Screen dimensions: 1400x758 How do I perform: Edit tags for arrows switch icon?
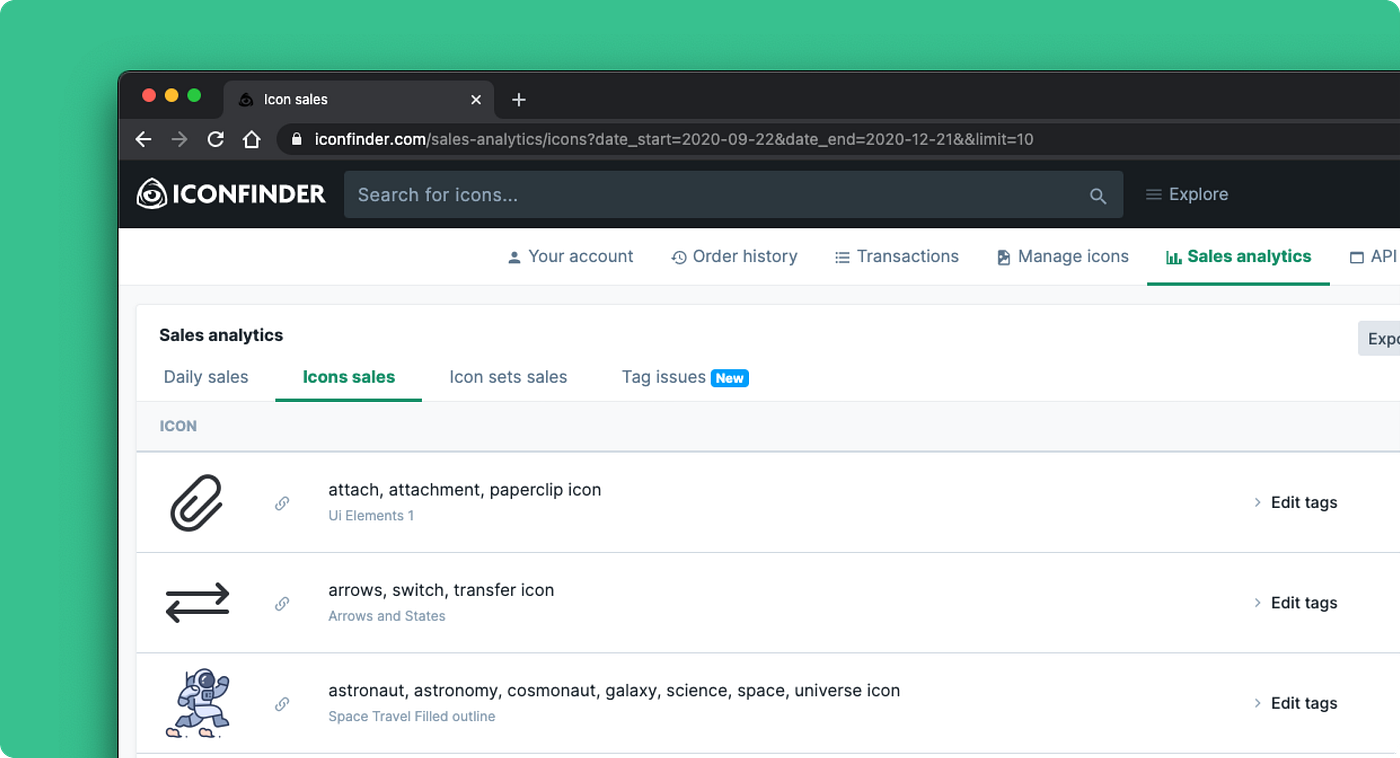[x=1296, y=602]
